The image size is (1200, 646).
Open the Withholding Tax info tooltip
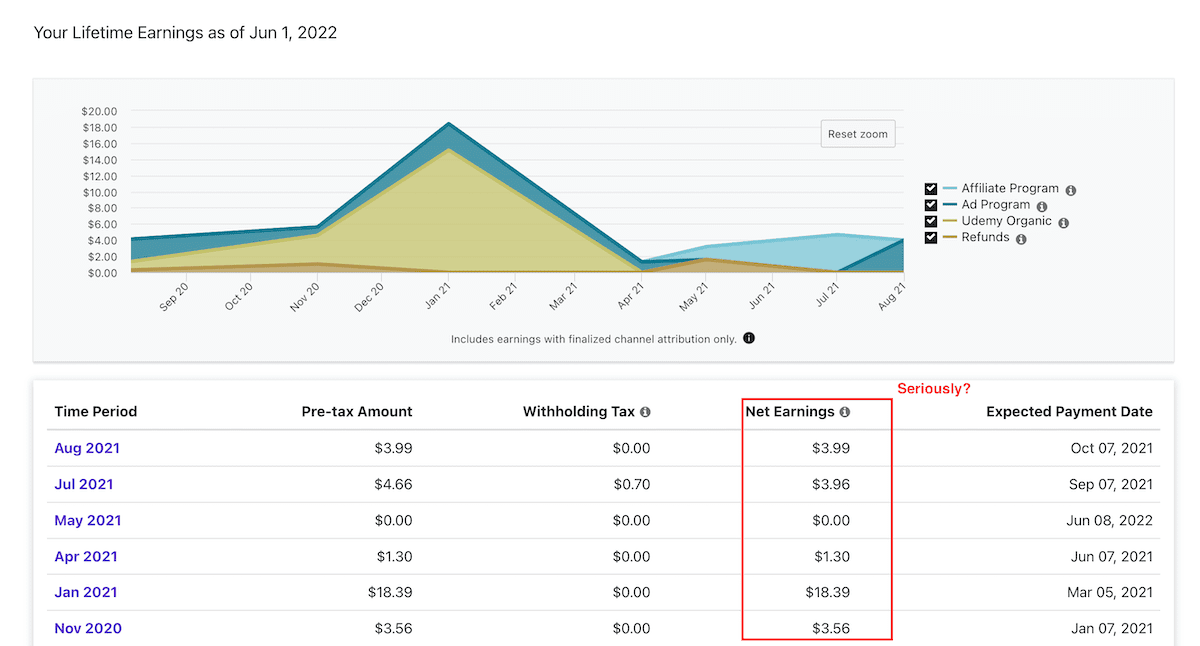(645, 411)
